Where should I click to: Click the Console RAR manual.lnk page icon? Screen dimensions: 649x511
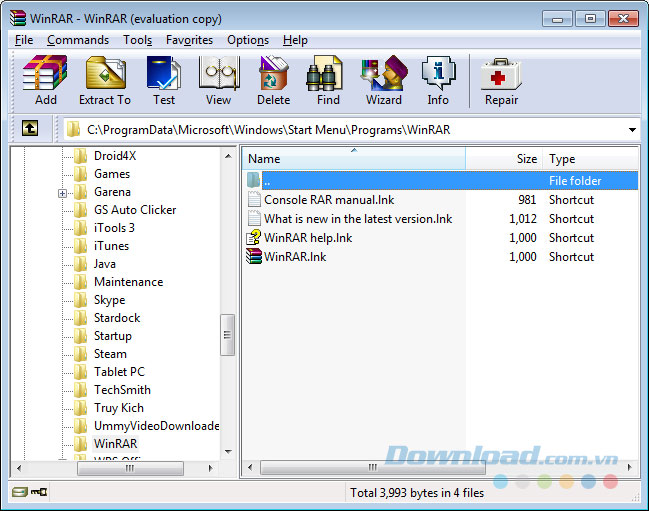point(254,199)
